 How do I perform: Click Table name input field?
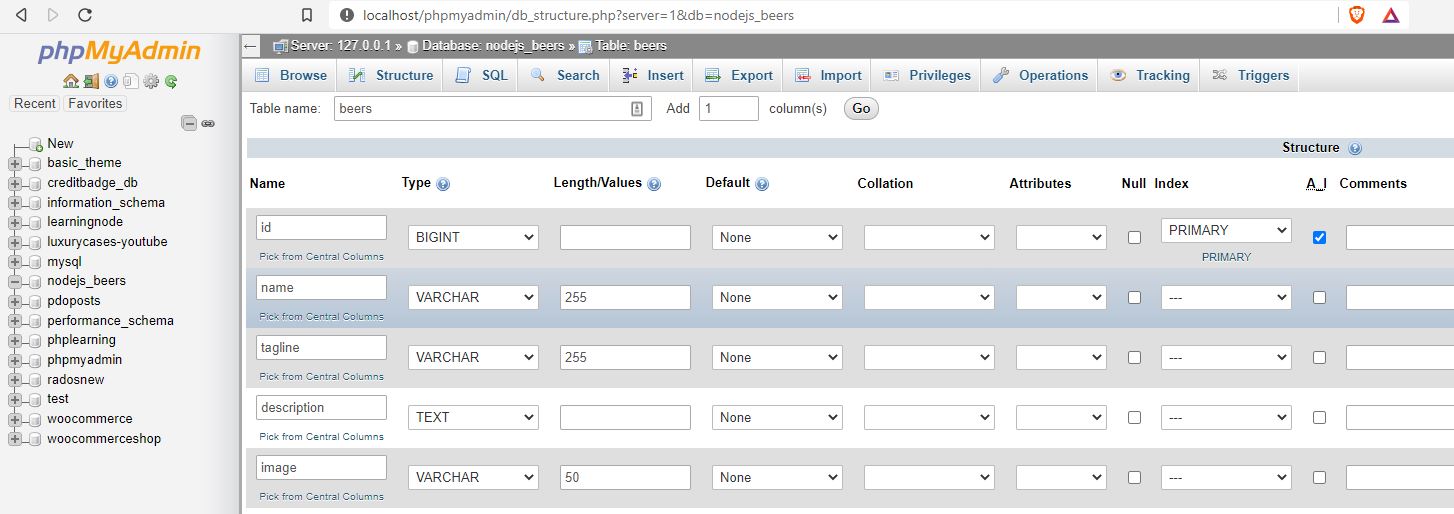coord(492,108)
